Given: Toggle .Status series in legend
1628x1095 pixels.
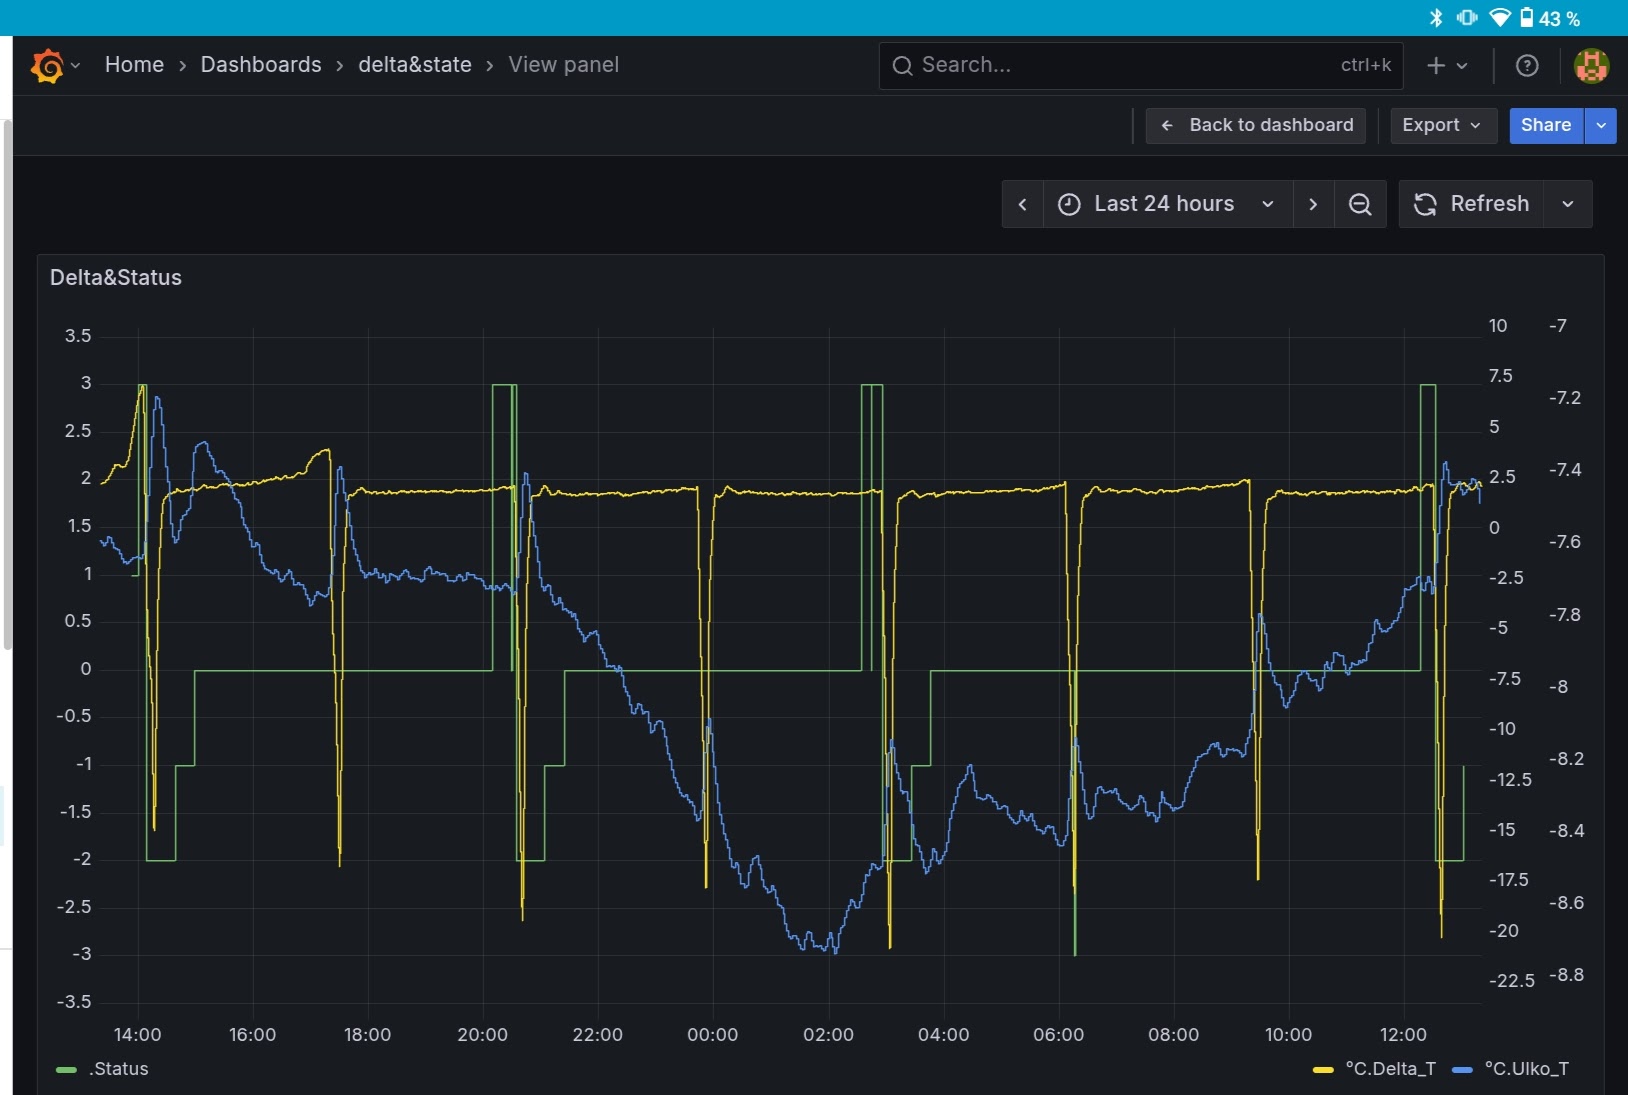Looking at the screenshot, I should tap(117, 1069).
